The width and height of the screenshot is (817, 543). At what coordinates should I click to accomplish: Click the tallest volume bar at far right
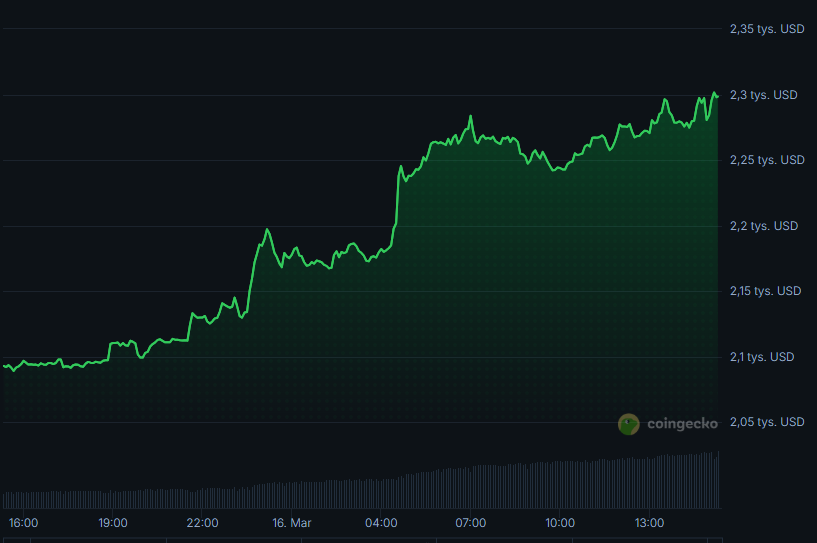coord(717,480)
